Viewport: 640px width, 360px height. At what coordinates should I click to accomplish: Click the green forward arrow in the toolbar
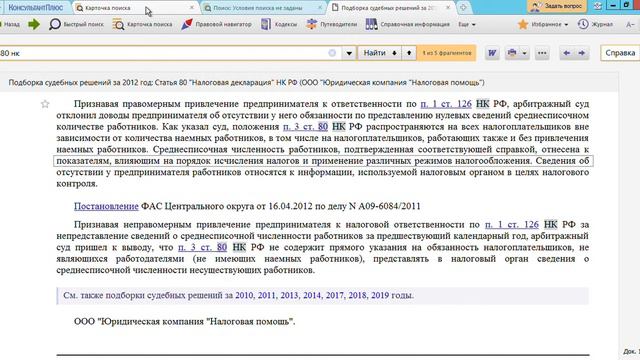tap(34, 24)
